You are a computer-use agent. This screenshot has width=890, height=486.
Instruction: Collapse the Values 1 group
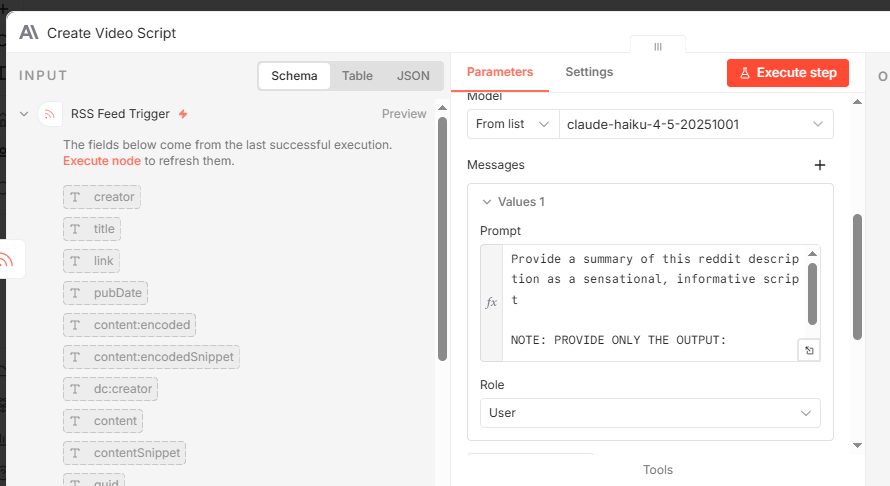pos(486,202)
